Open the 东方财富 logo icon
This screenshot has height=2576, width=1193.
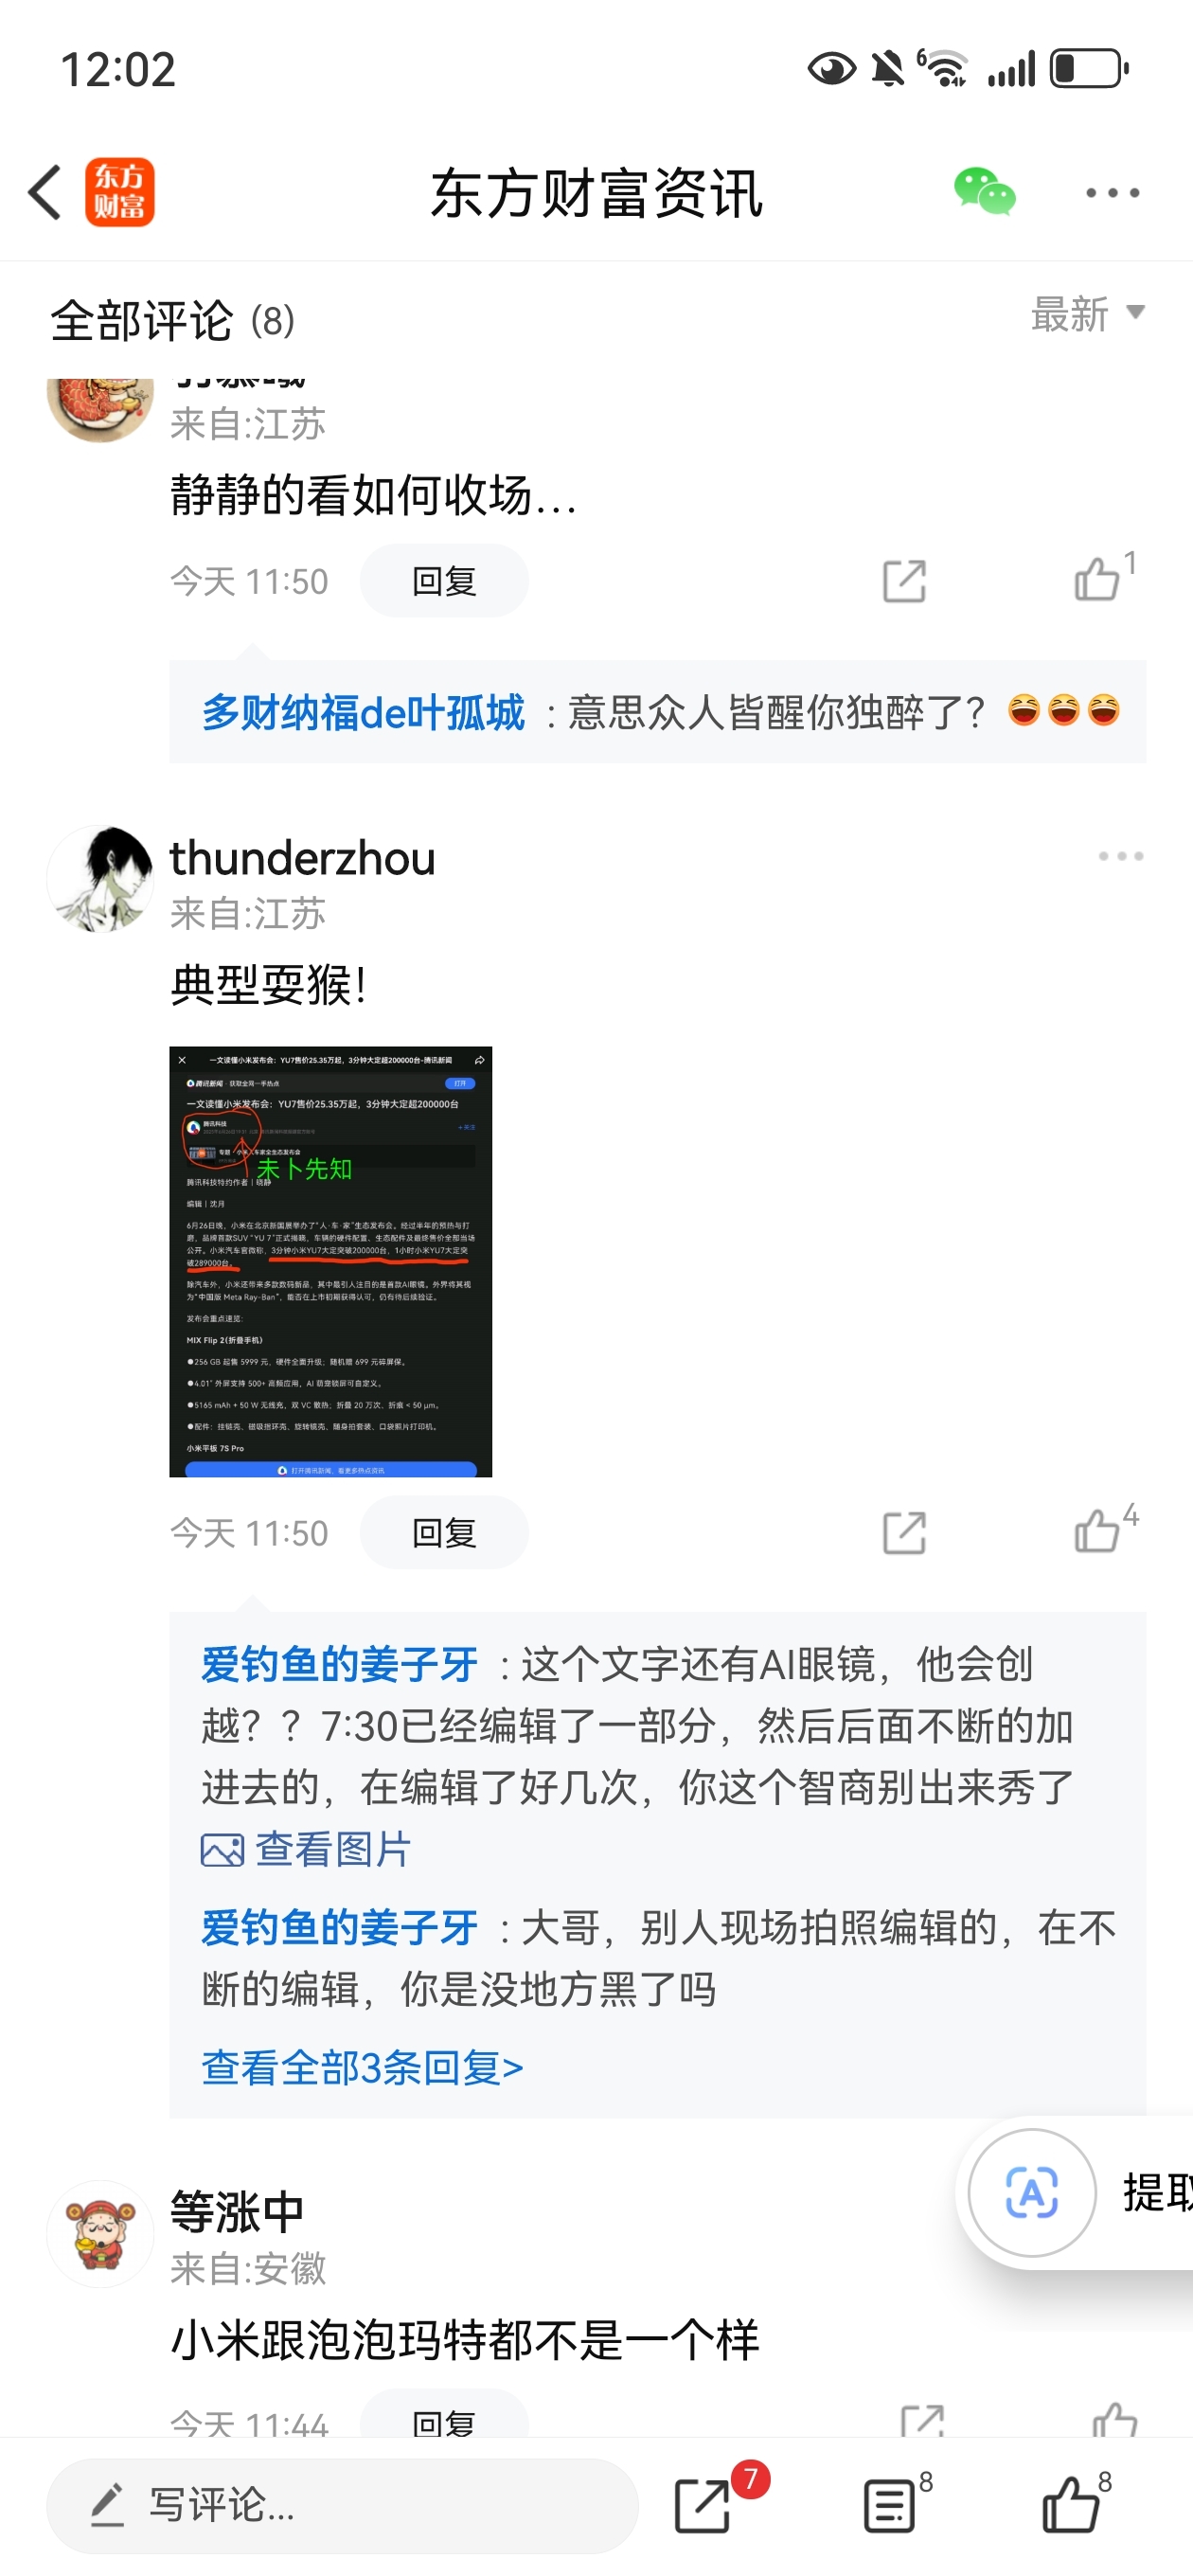(x=120, y=192)
